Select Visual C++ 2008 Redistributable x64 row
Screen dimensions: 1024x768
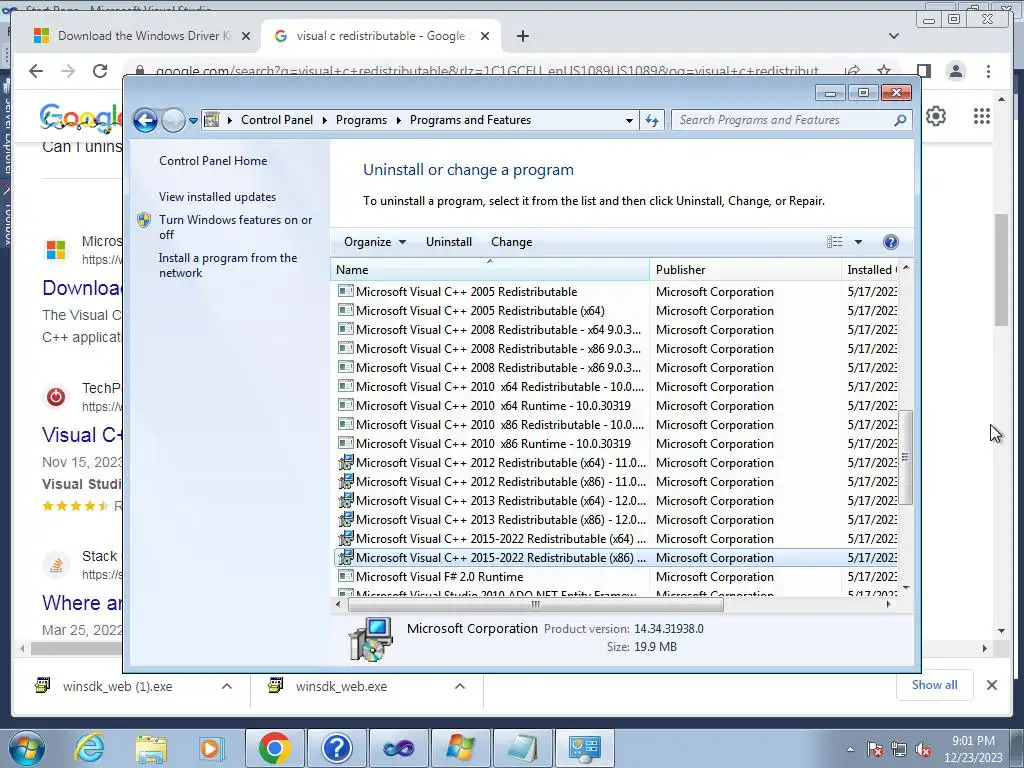[x=616, y=330]
